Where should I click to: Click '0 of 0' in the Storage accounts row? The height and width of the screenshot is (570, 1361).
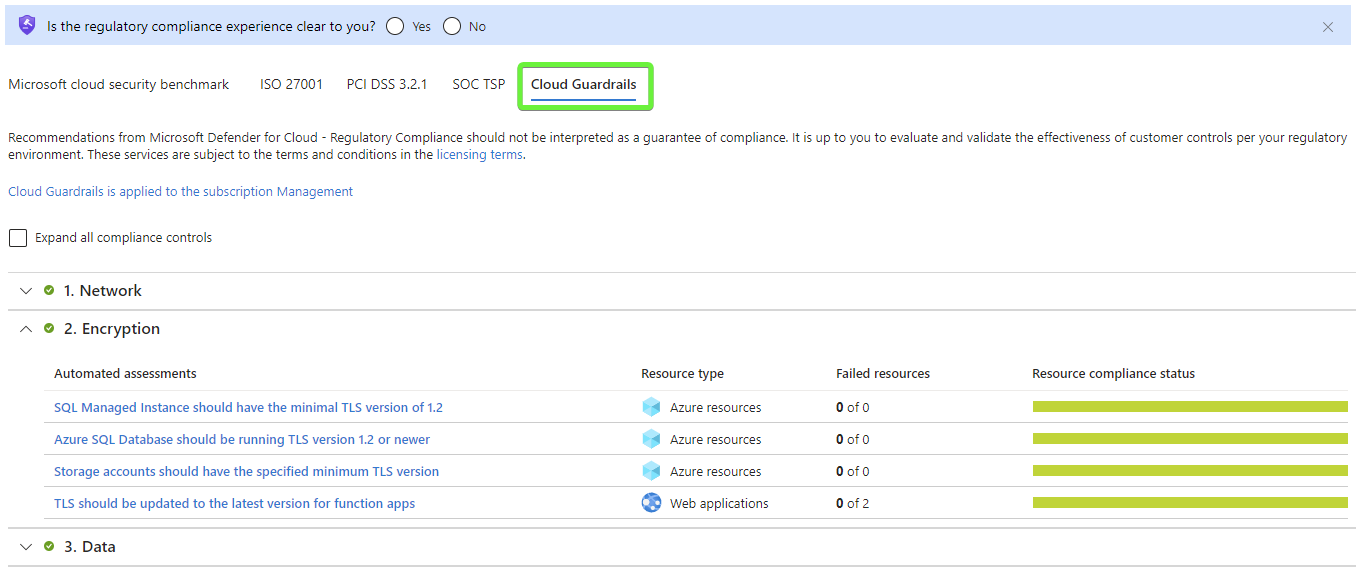[853, 471]
